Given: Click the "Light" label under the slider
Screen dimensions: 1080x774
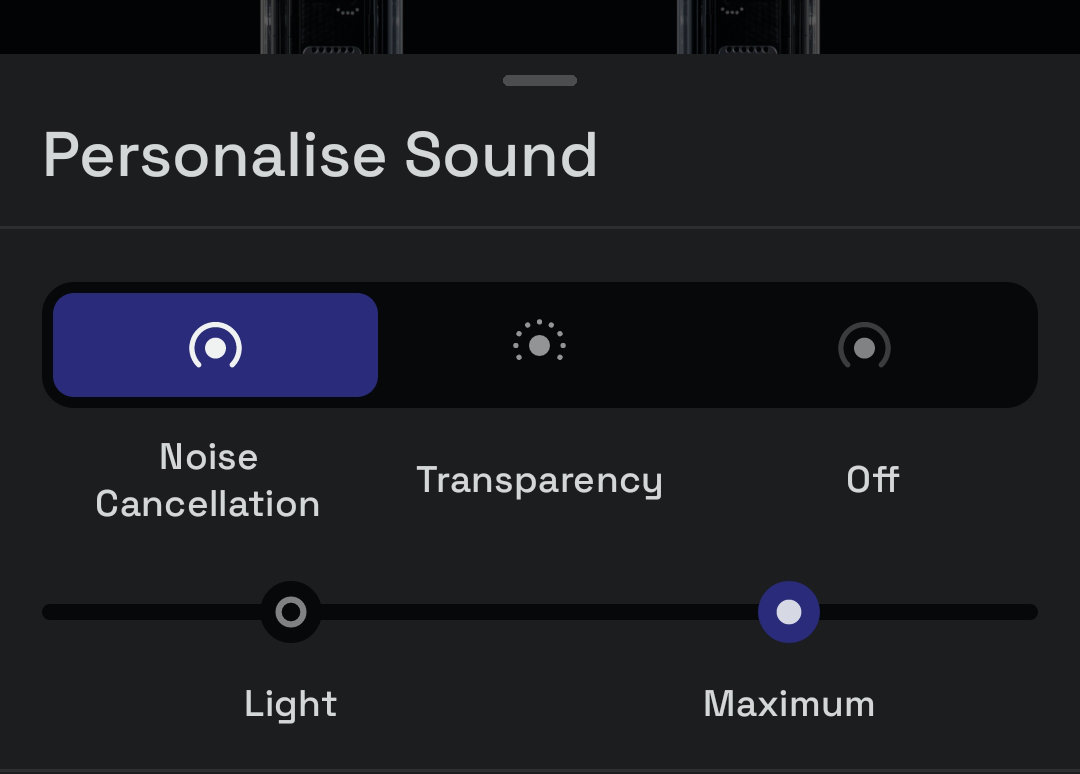Looking at the screenshot, I should click(291, 704).
